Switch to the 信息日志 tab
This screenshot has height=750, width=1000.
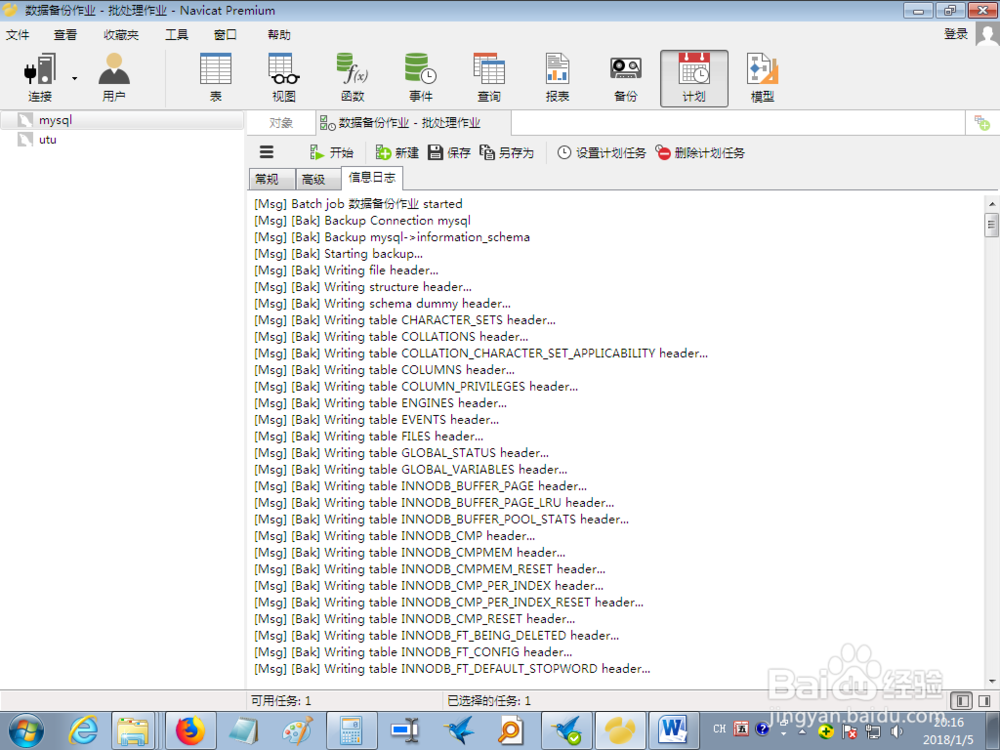(372, 177)
